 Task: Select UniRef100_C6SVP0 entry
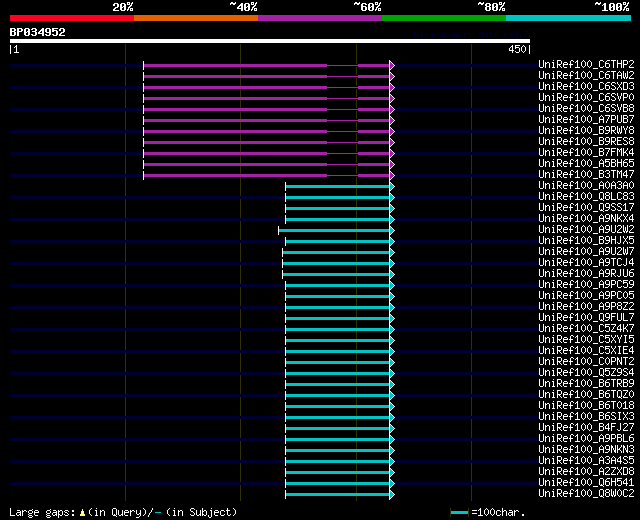pyautogui.click(x=586, y=98)
